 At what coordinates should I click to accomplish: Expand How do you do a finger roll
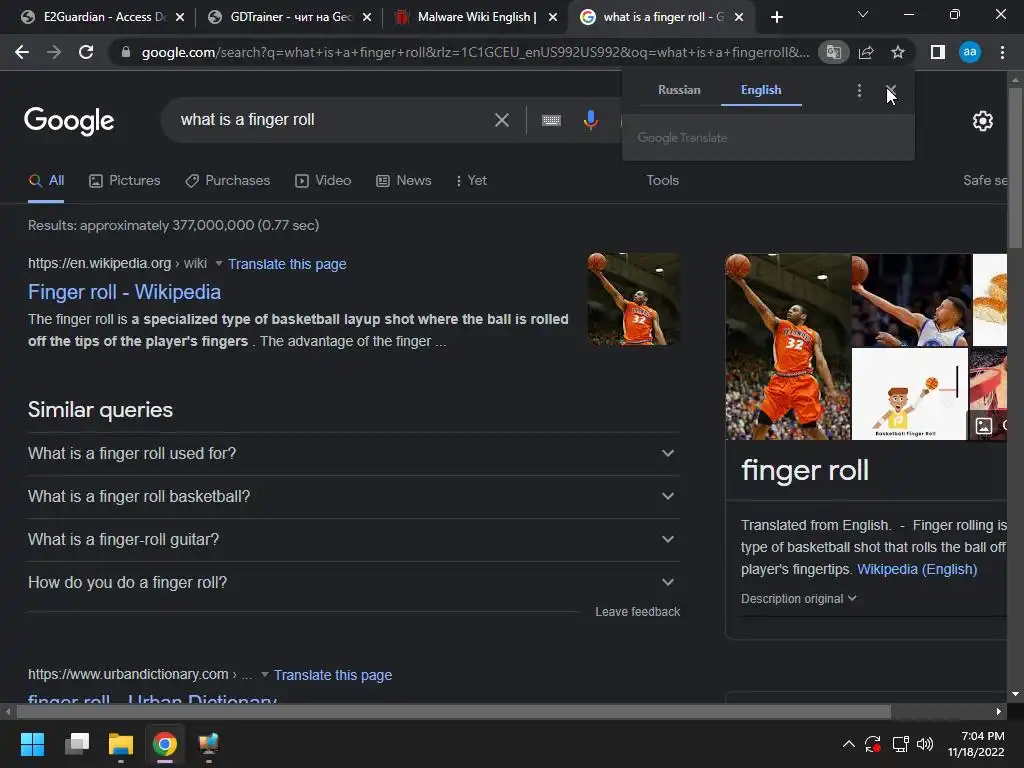tap(354, 583)
